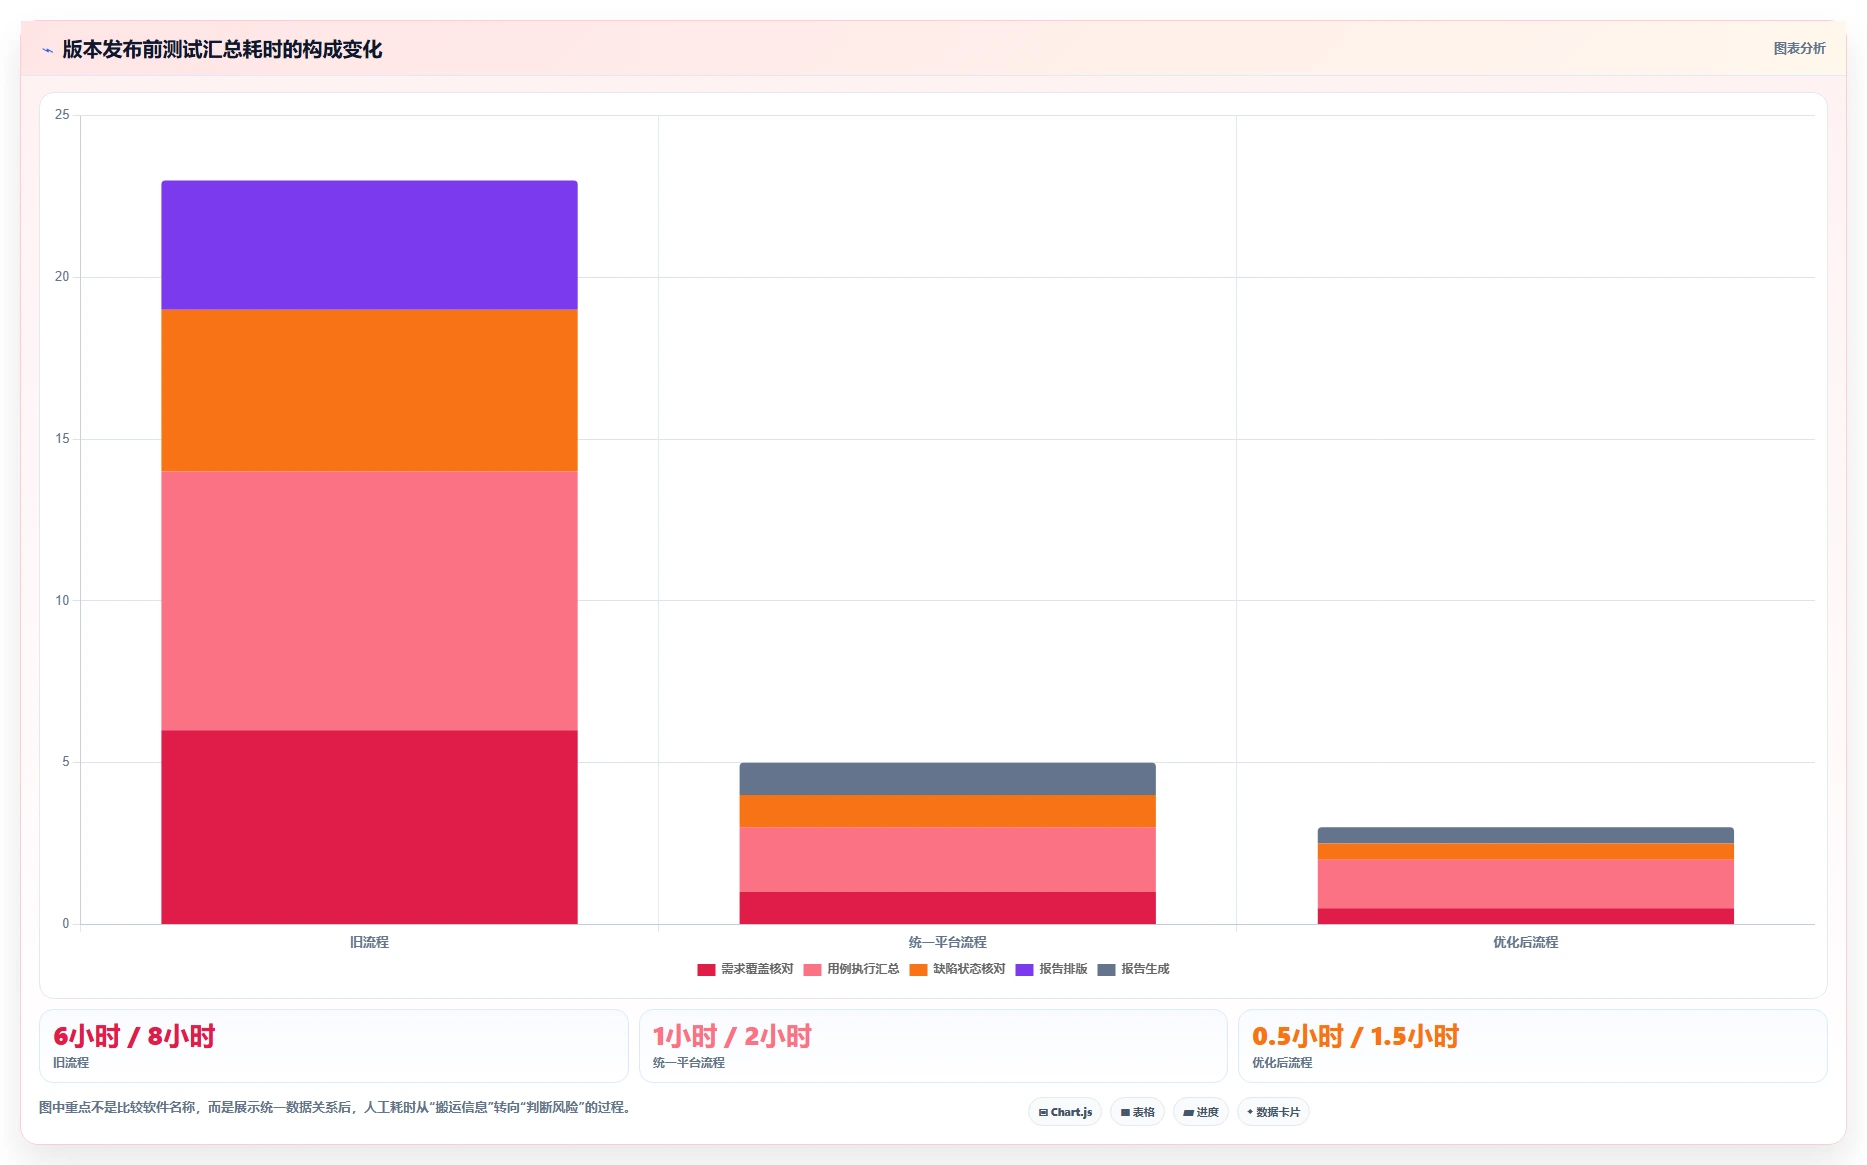
Task: Click the gray segment of 优化后流程 bar
Action: pyautogui.click(x=1525, y=835)
